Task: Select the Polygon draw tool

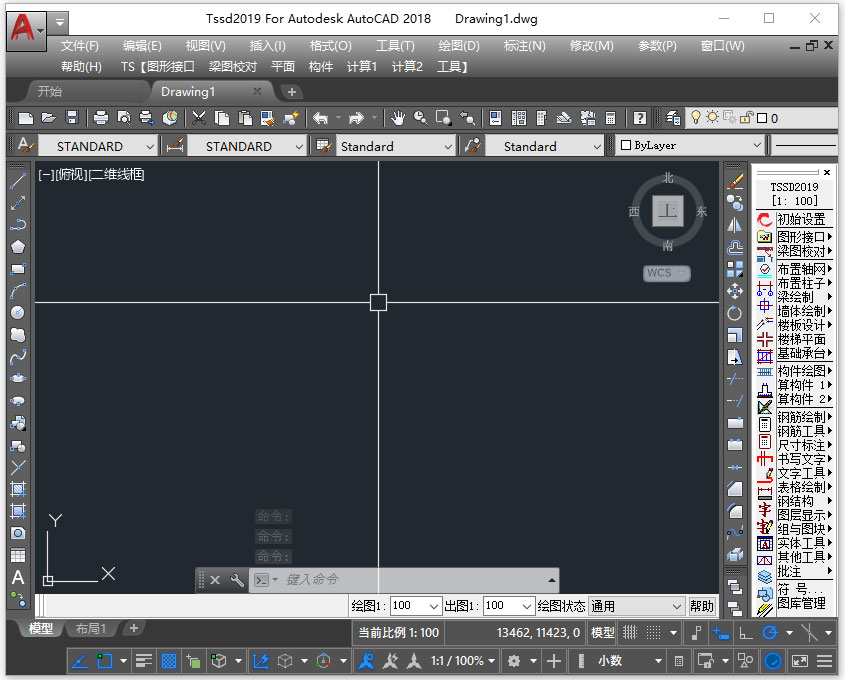Action: pos(18,247)
